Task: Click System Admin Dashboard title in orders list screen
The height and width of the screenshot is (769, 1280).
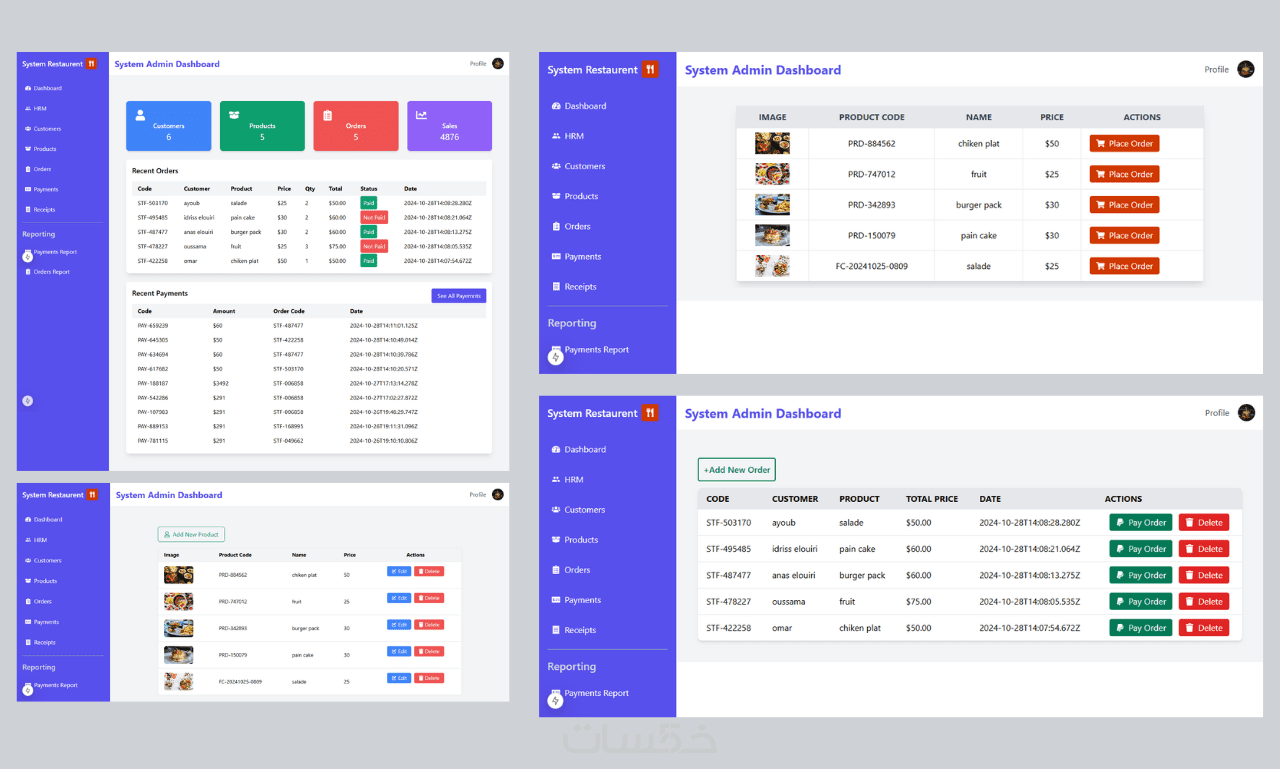Action: pyautogui.click(x=763, y=414)
